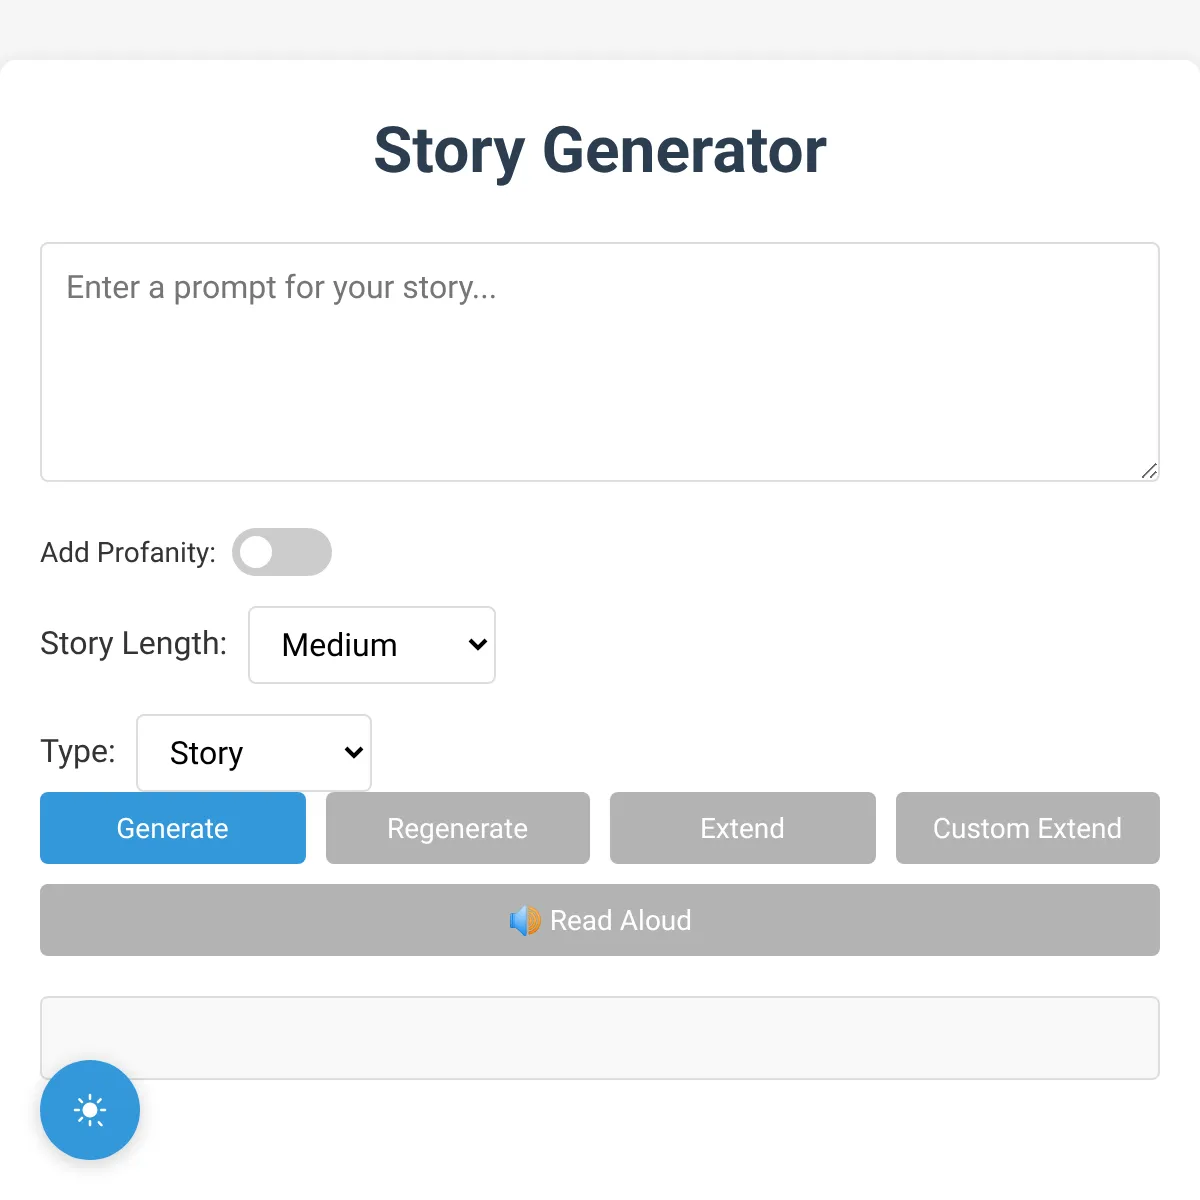Screen dimensions: 1200x1200
Task: Click the Story Generator heading
Action: 600,151
